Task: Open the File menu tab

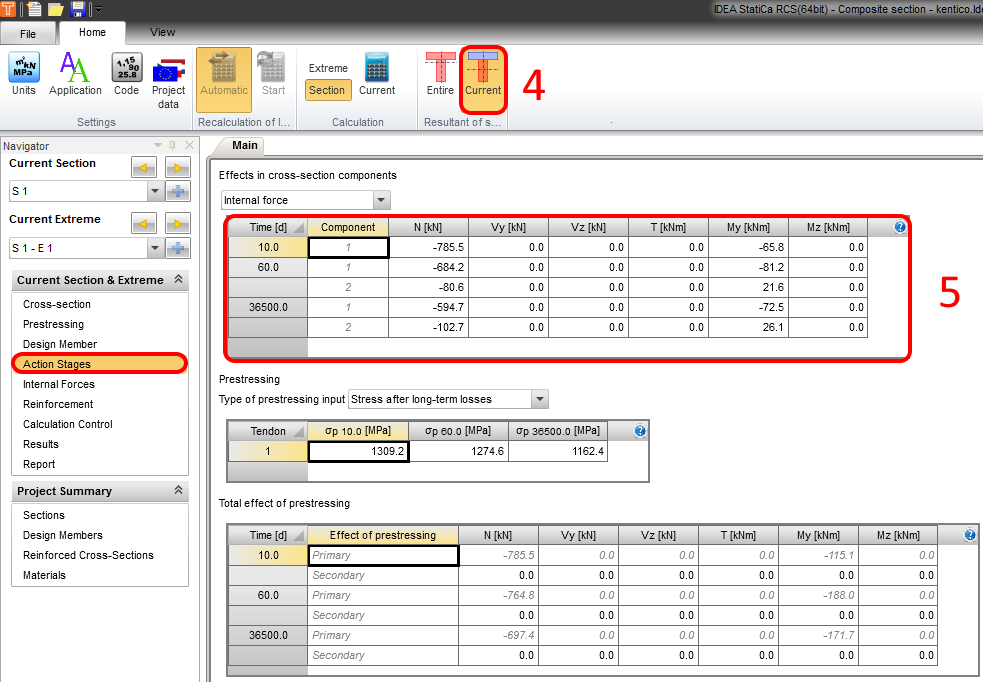Action: pos(28,33)
